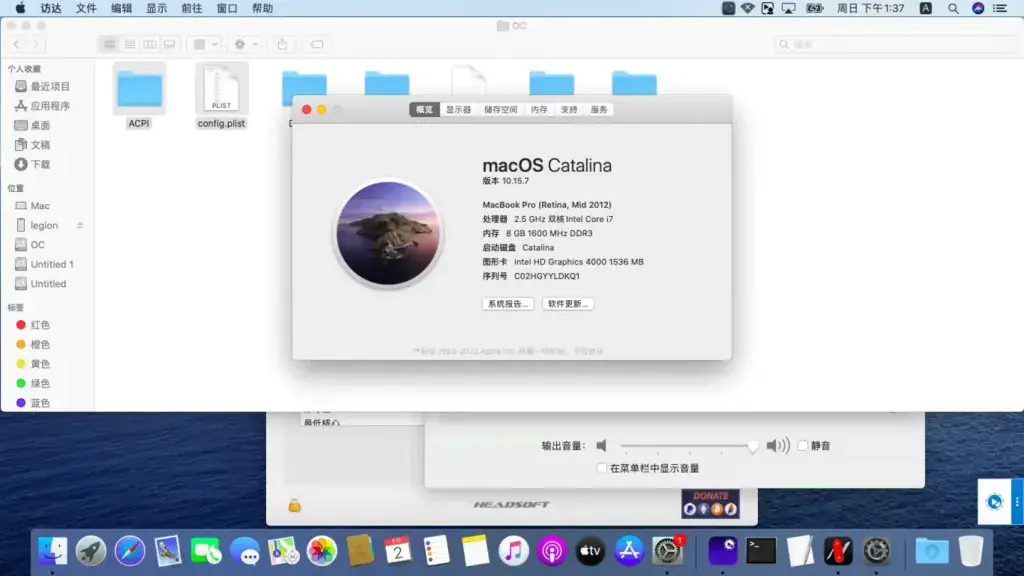
Task: Go back in Finder toolbar
Action: pyautogui.click(x=17, y=44)
